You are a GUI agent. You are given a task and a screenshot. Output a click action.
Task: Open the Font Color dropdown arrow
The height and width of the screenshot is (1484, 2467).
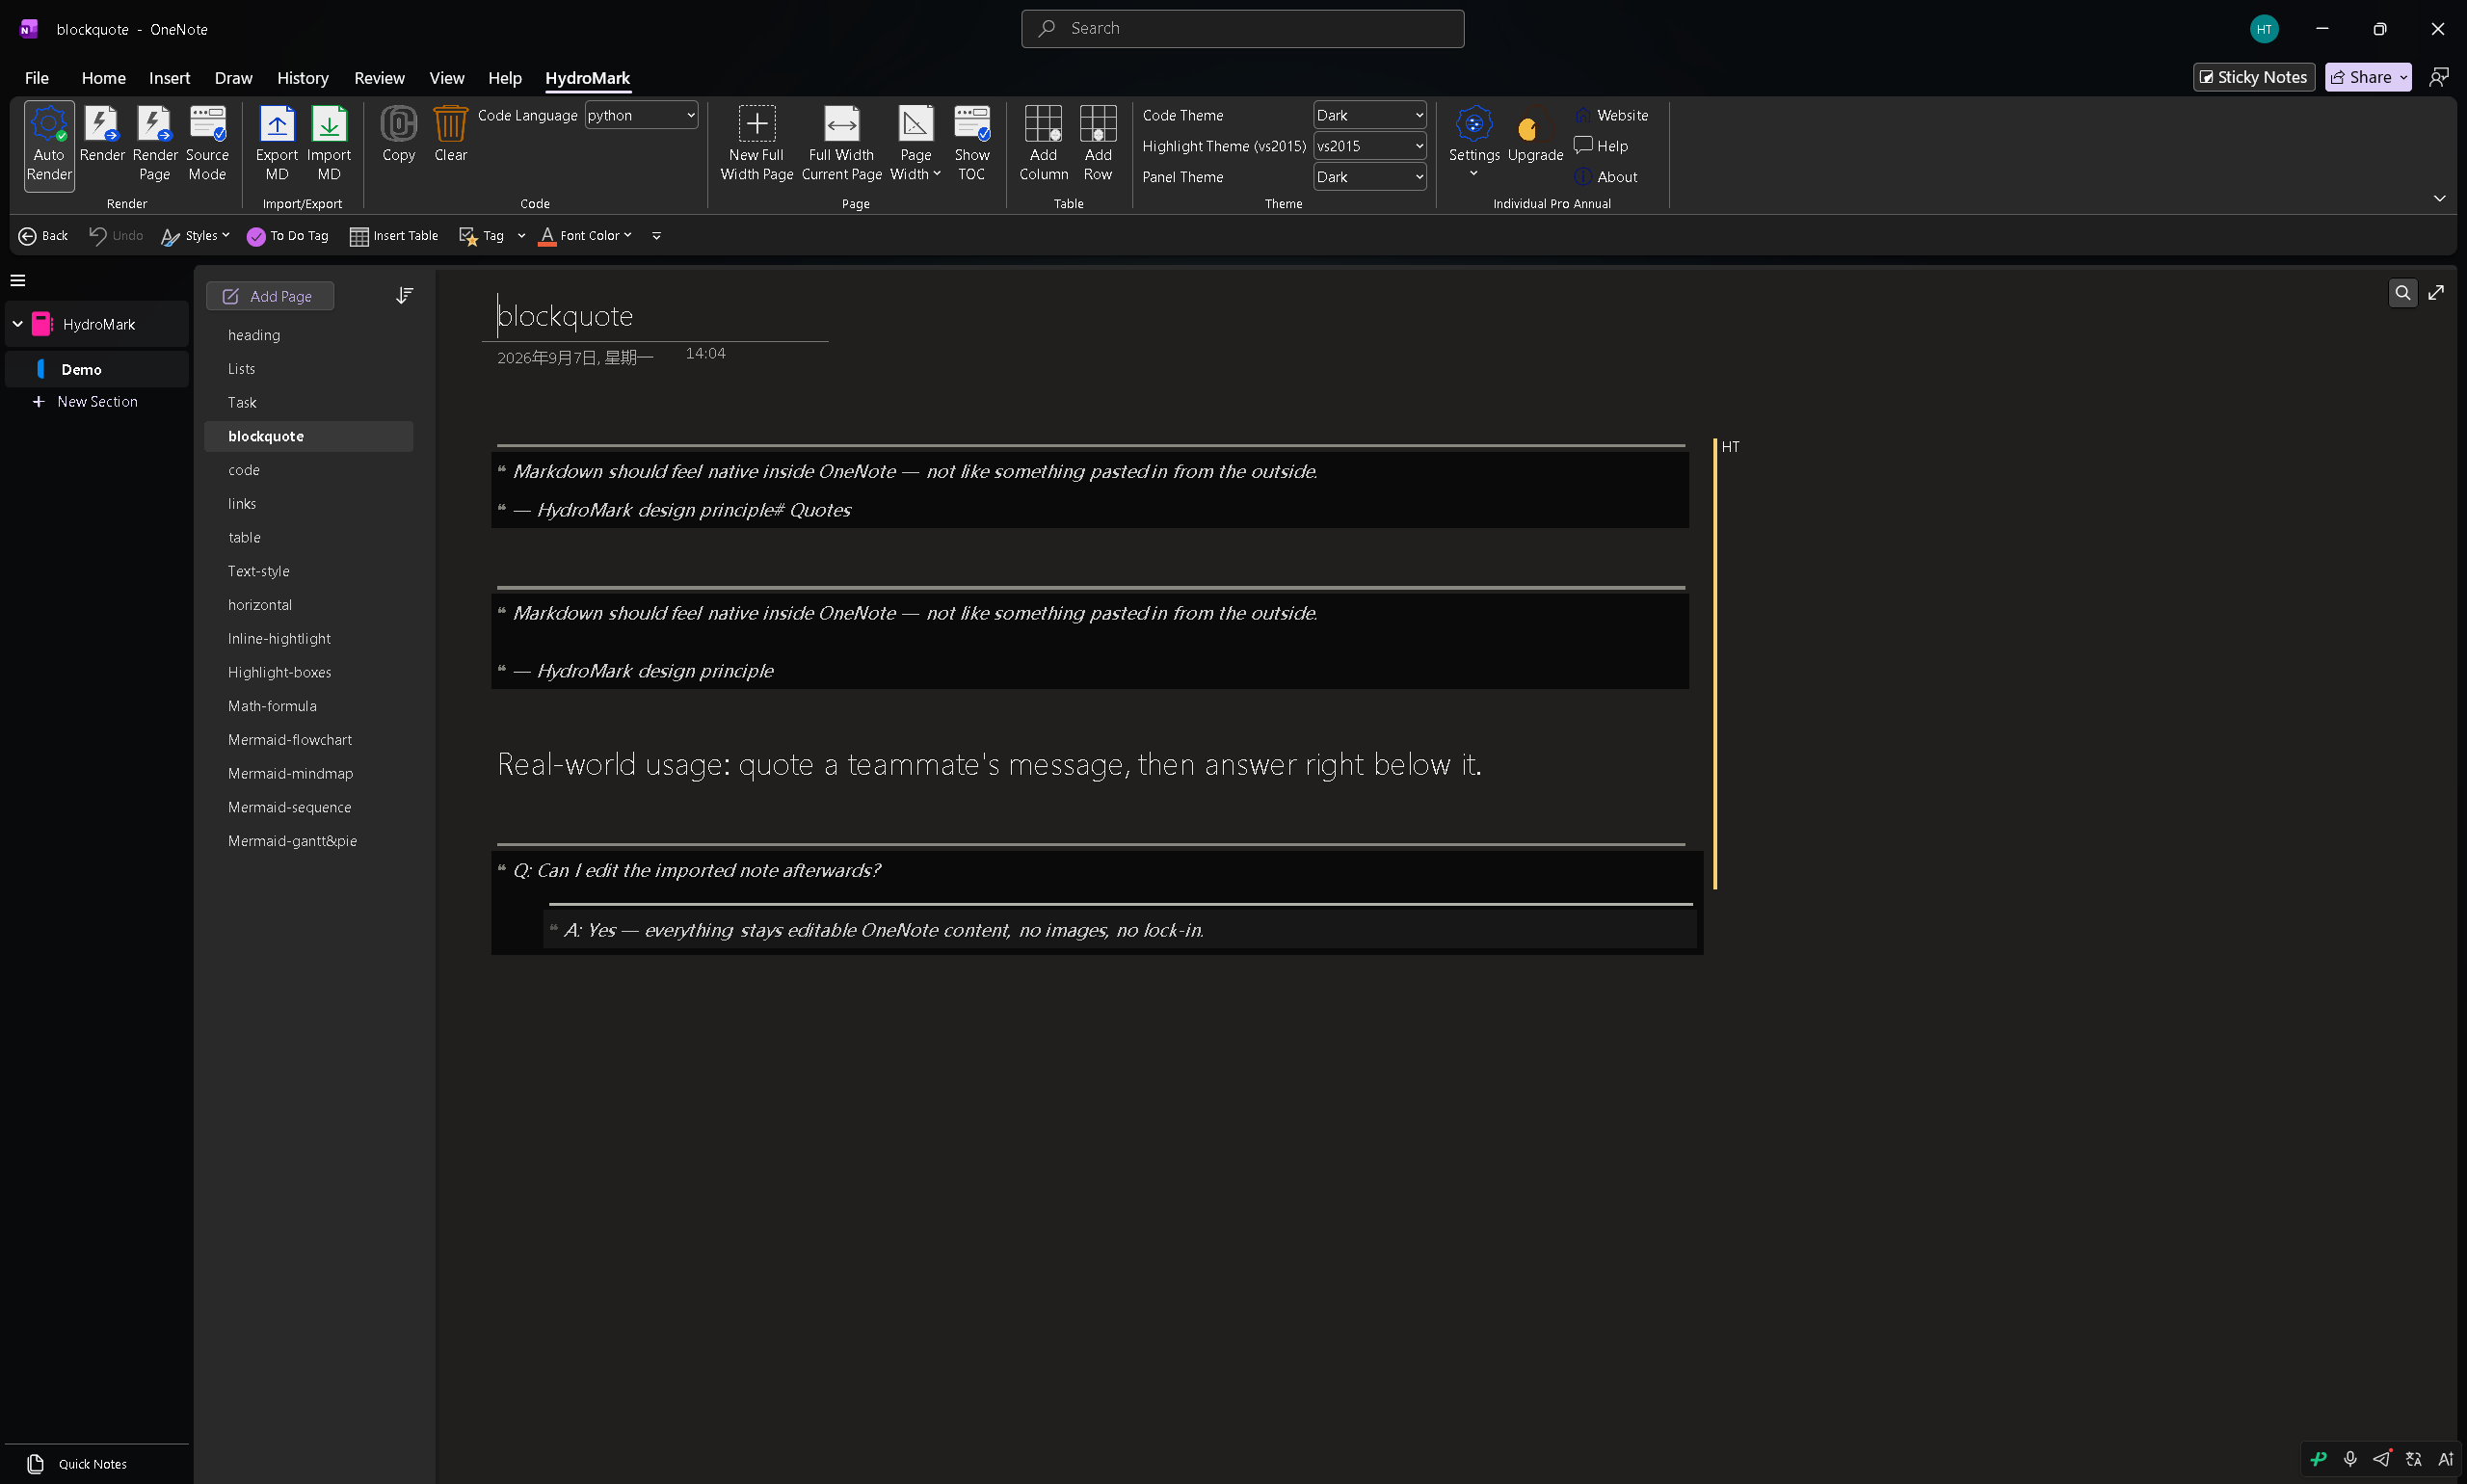click(x=628, y=236)
